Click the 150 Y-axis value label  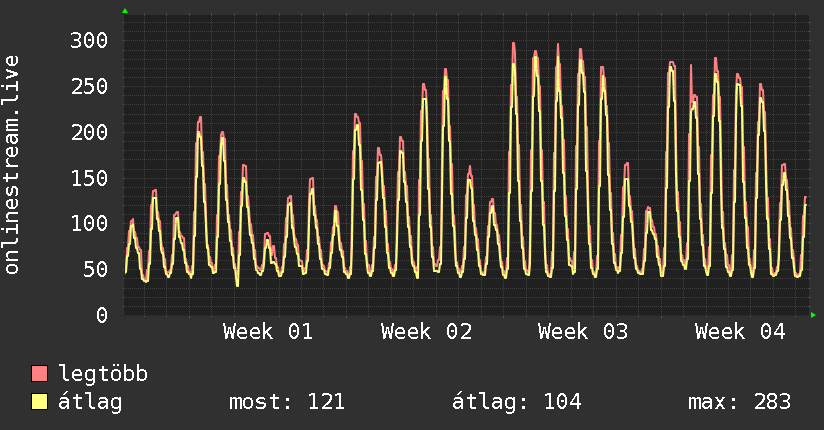[x=88, y=178]
